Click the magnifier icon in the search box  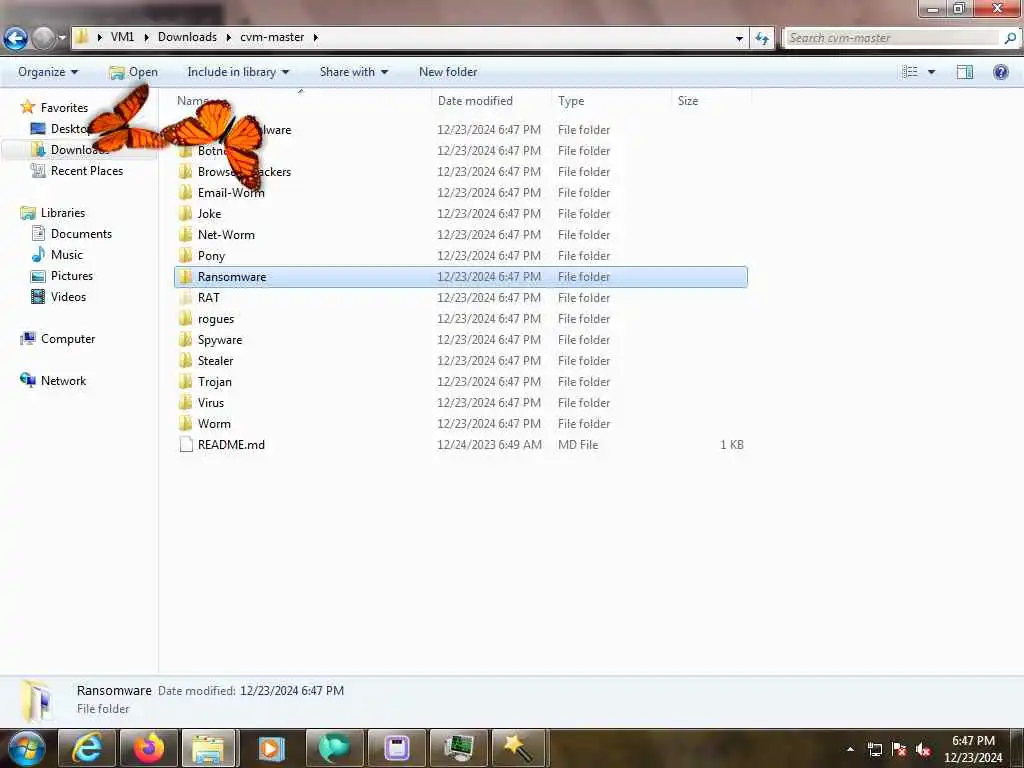(x=1010, y=38)
